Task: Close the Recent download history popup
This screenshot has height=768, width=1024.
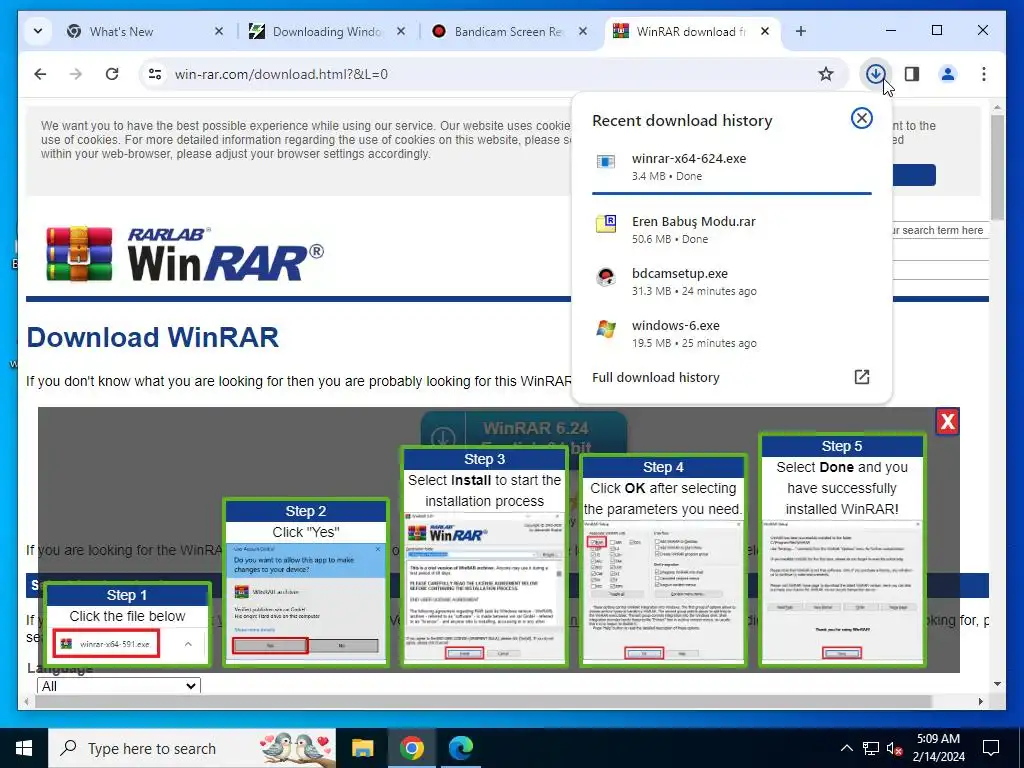Action: coord(861,118)
